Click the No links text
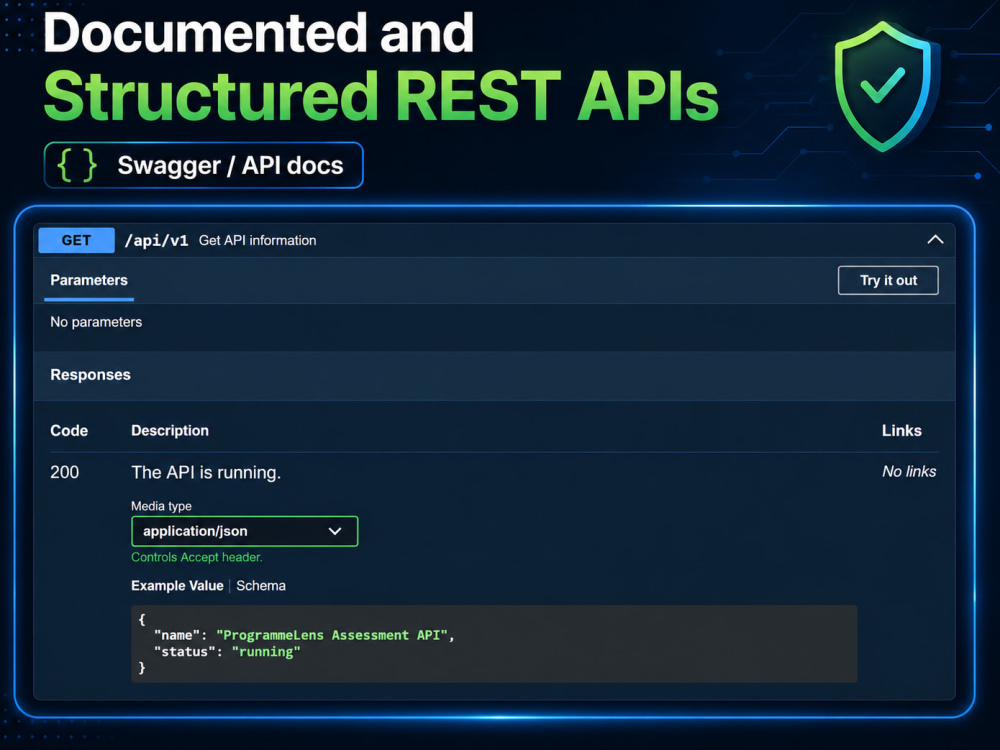The height and width of the screenshot is (750, 1000). 909,471
